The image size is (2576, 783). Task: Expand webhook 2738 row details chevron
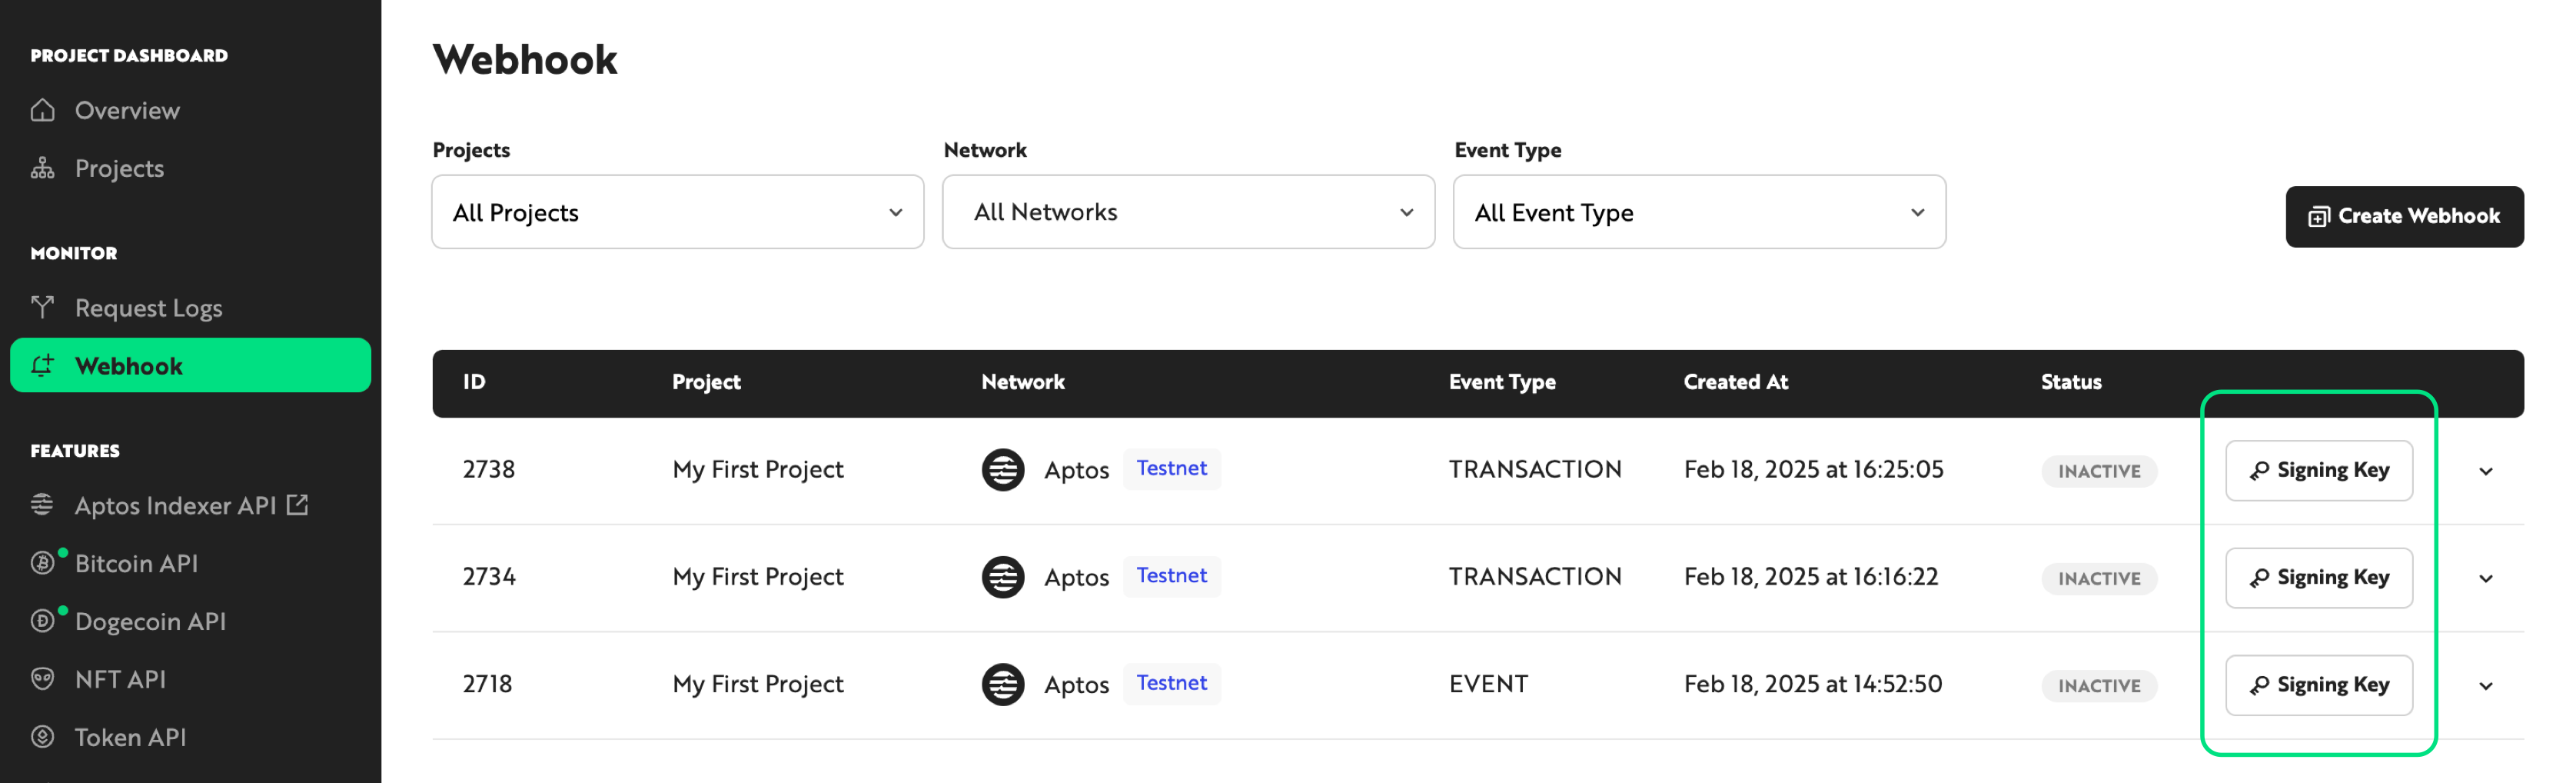(2485, 471)
